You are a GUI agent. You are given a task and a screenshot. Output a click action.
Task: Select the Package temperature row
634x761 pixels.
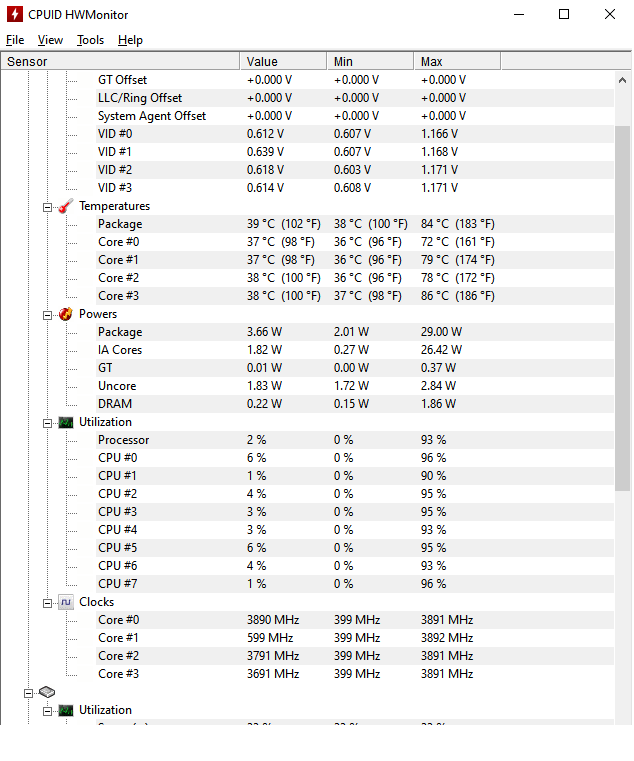(307, 224)
